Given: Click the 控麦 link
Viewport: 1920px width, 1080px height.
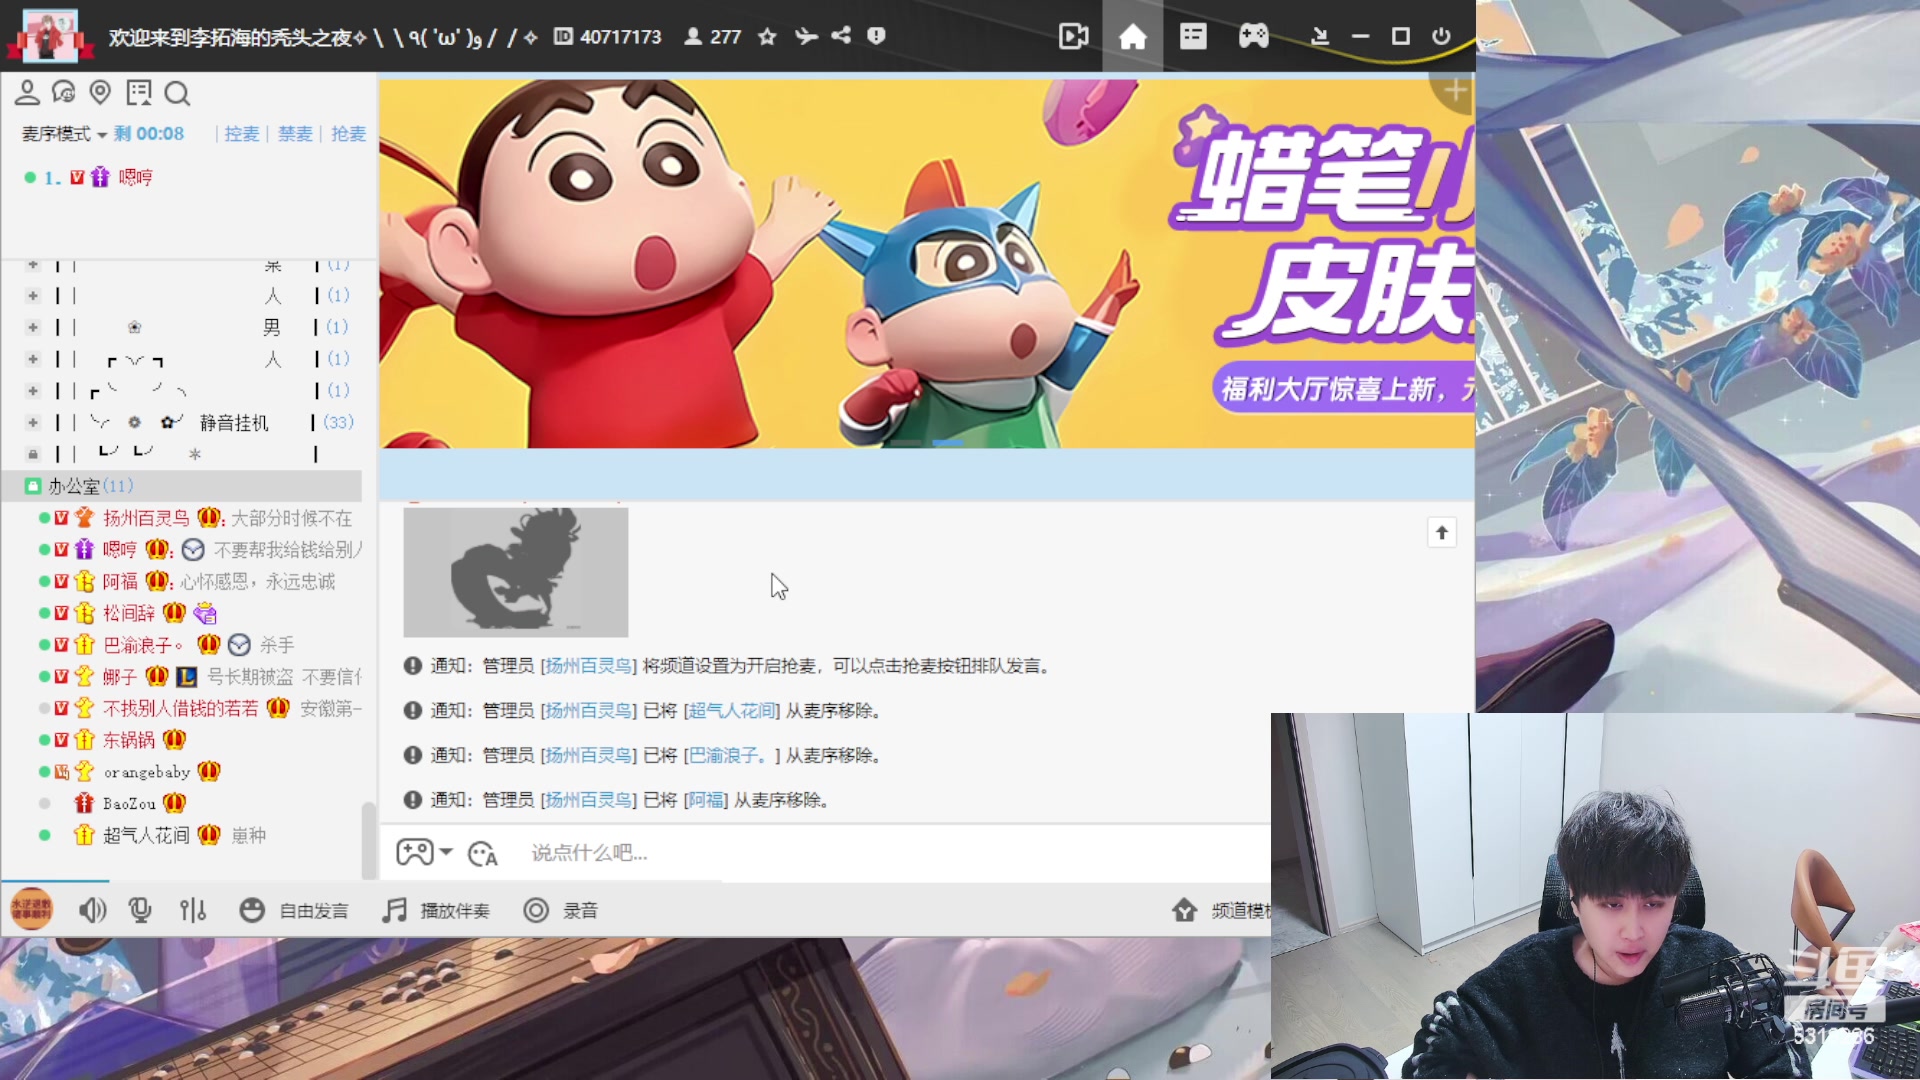Looking at the screenshot, I should pos(241,134).
